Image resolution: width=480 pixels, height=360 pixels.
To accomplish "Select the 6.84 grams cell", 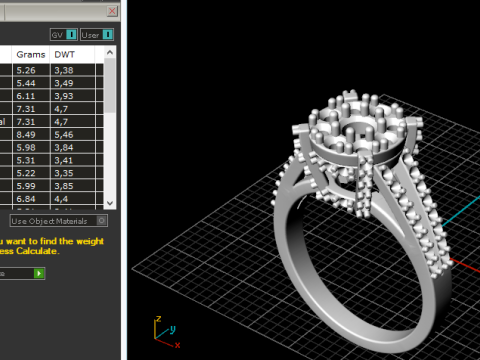I will (x=31, y=199).
